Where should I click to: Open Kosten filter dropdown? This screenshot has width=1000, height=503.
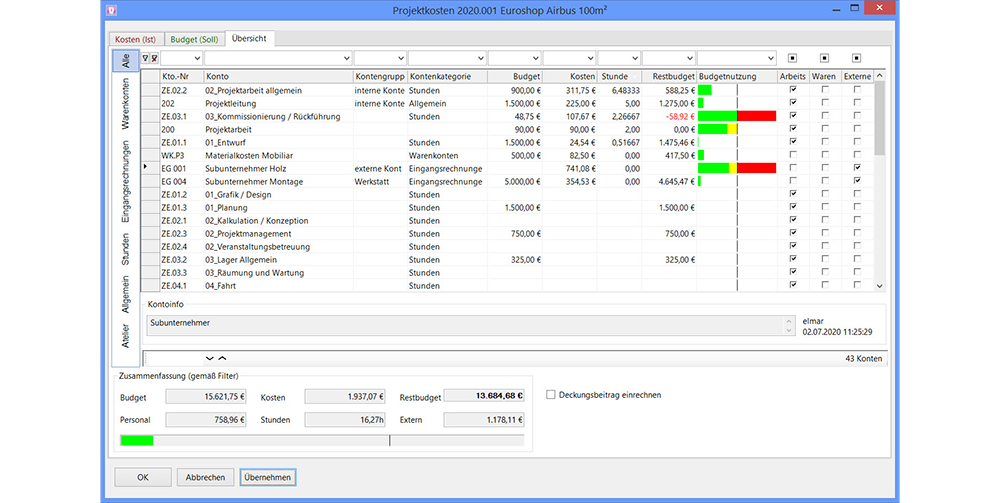(590, 58)
